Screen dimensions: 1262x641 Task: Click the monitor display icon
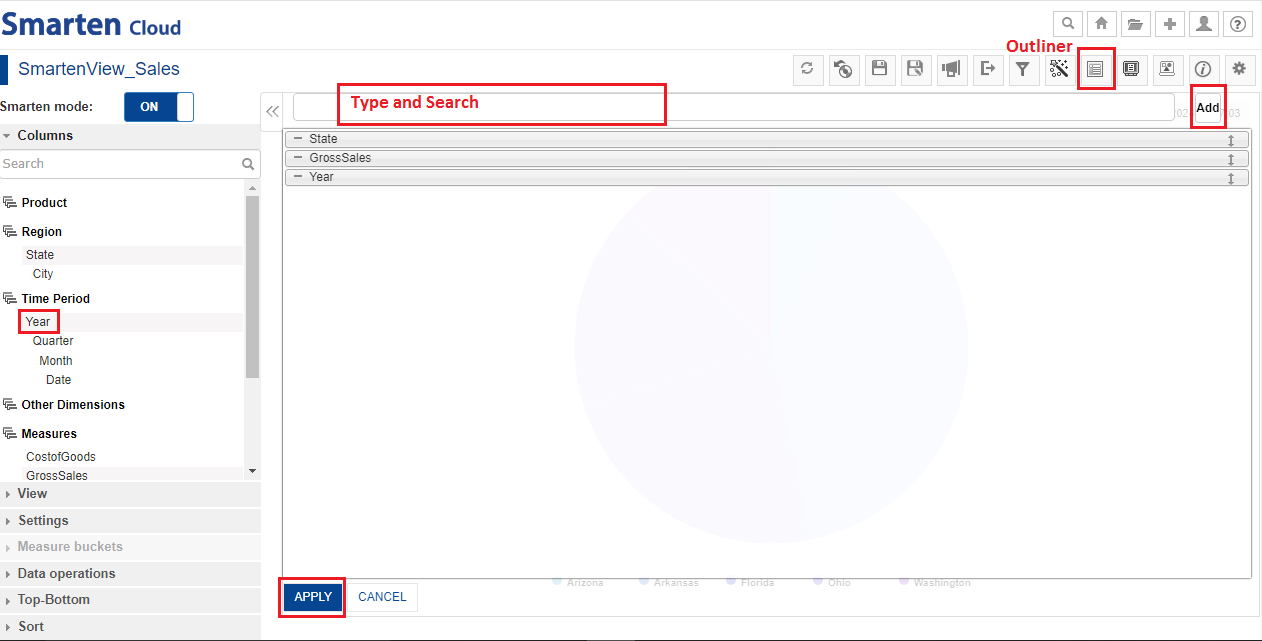[1131, 69]
